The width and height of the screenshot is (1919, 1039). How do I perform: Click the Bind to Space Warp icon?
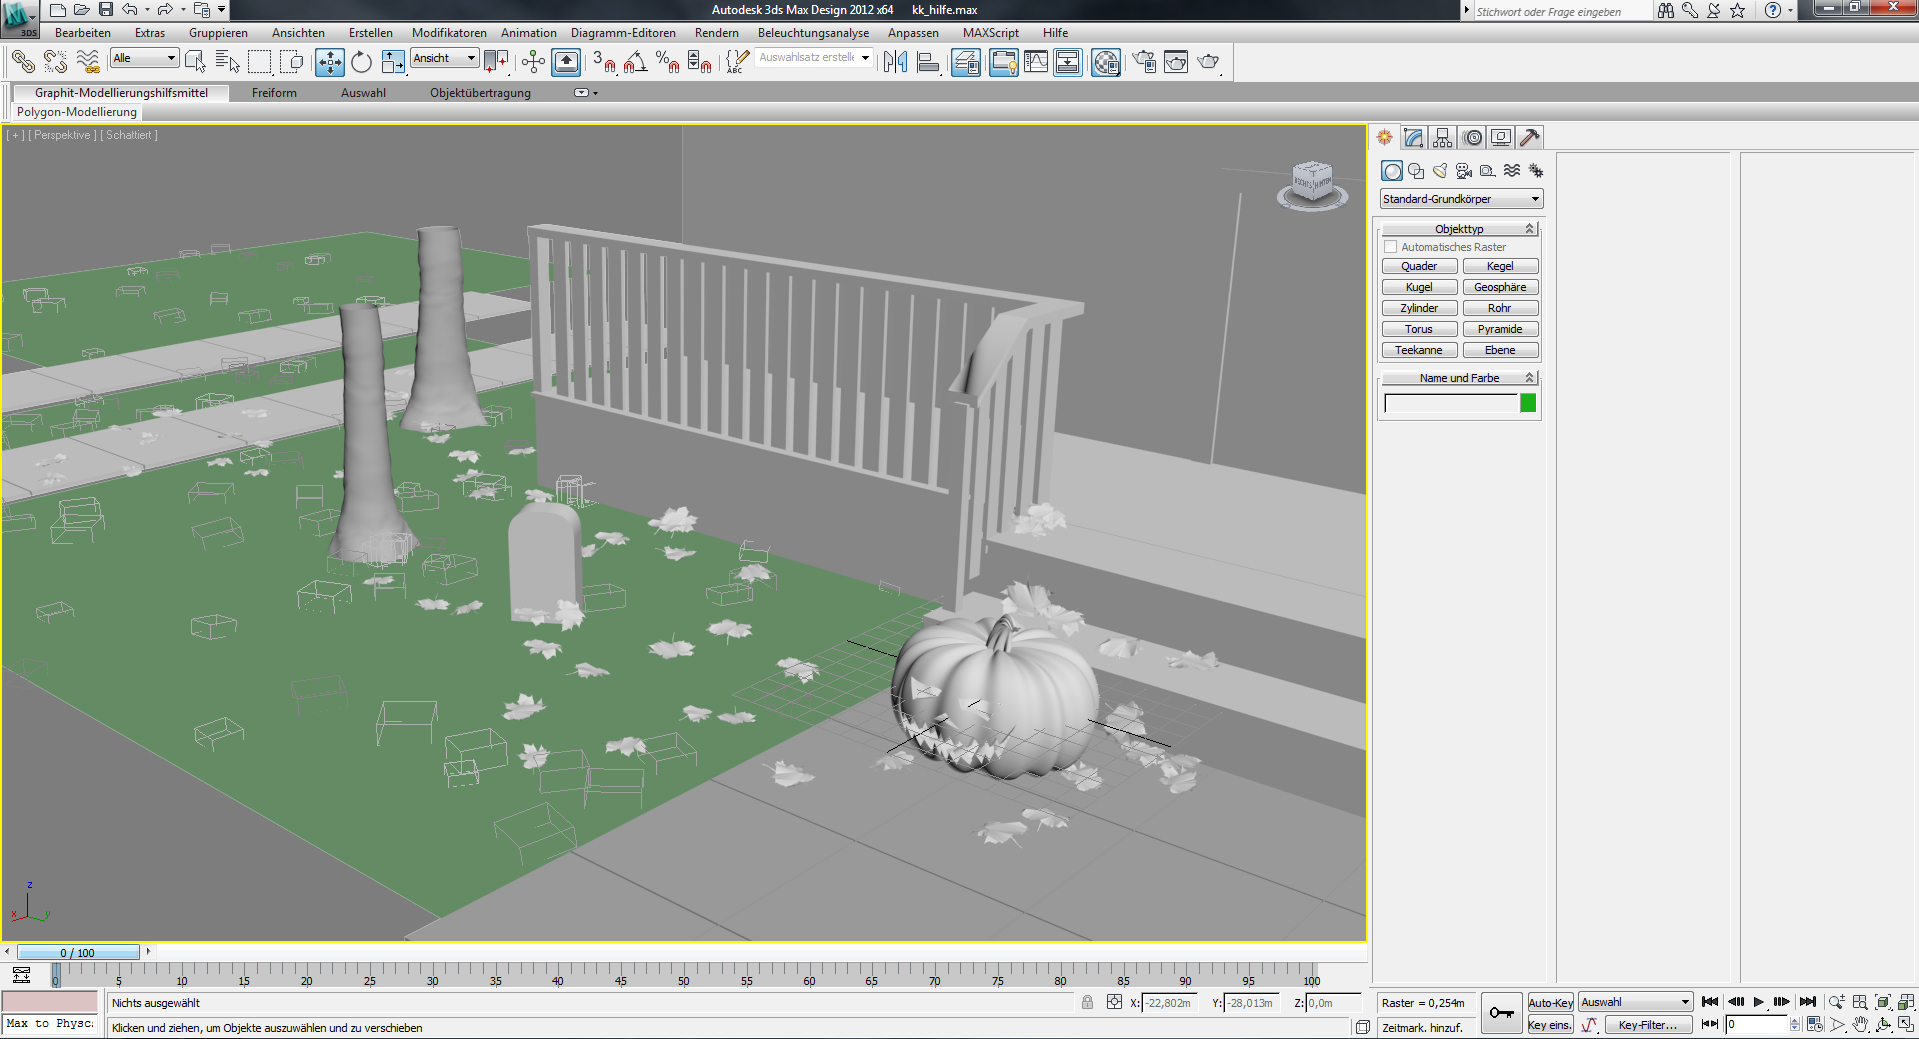tap(88, 62)
